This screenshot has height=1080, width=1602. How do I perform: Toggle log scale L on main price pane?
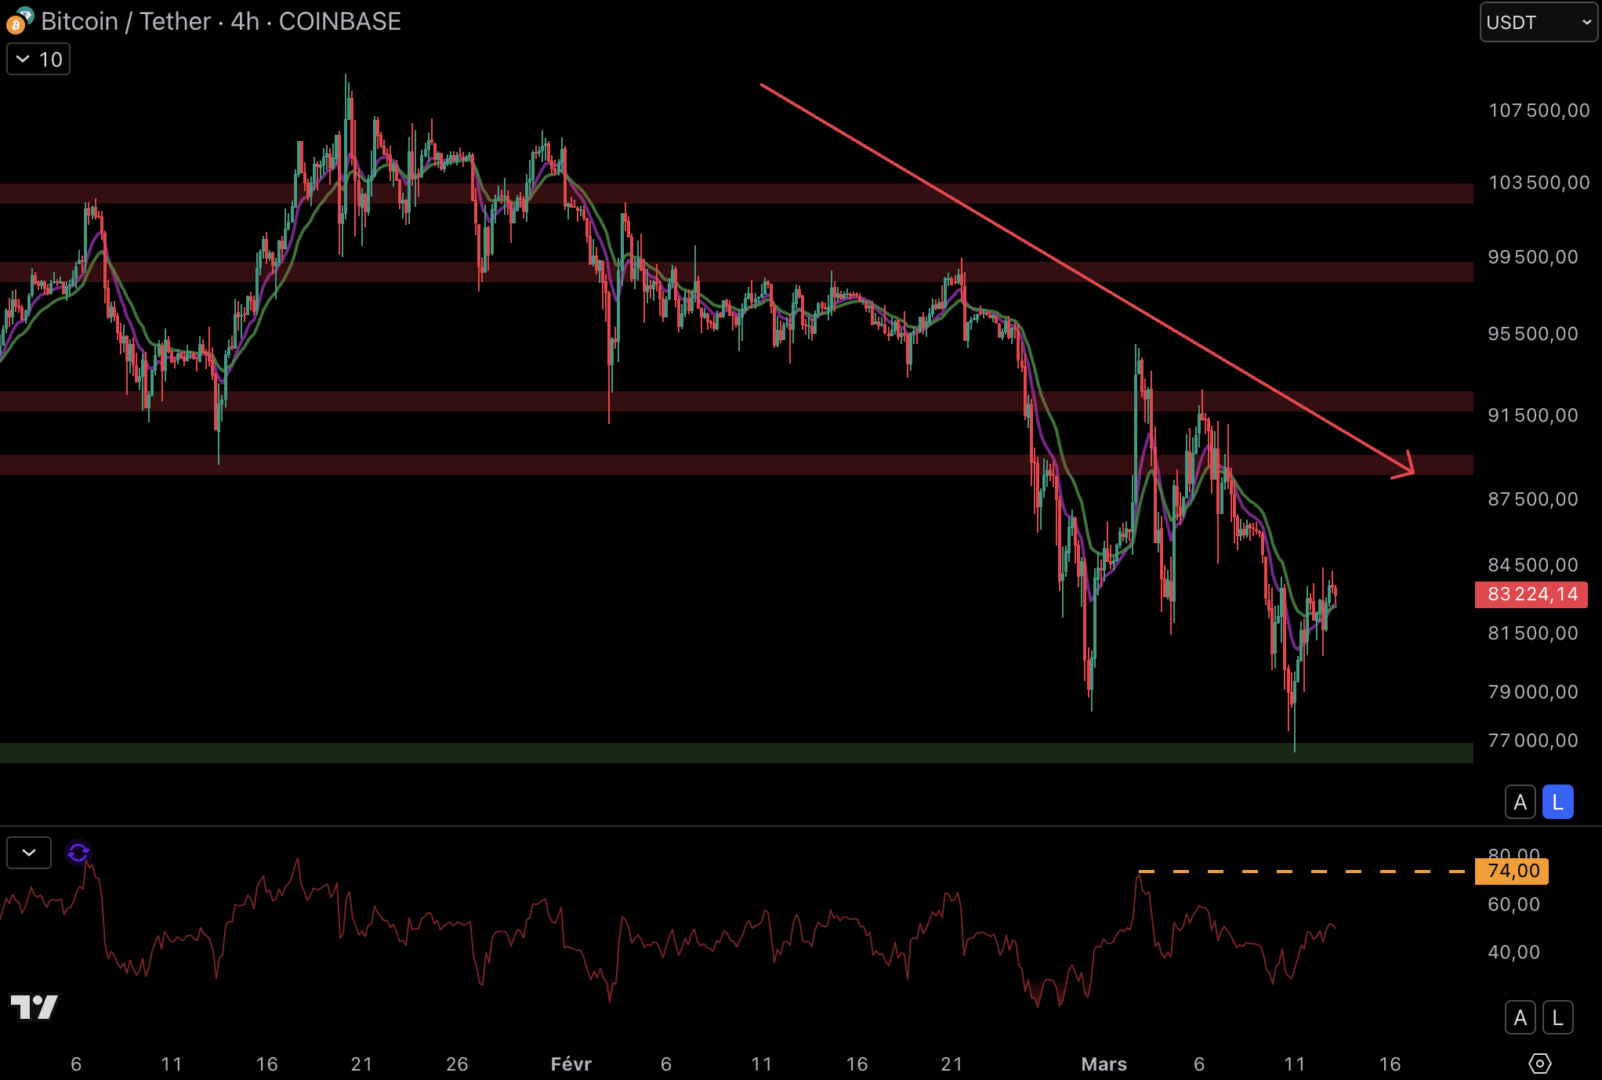pos(1557,802)
